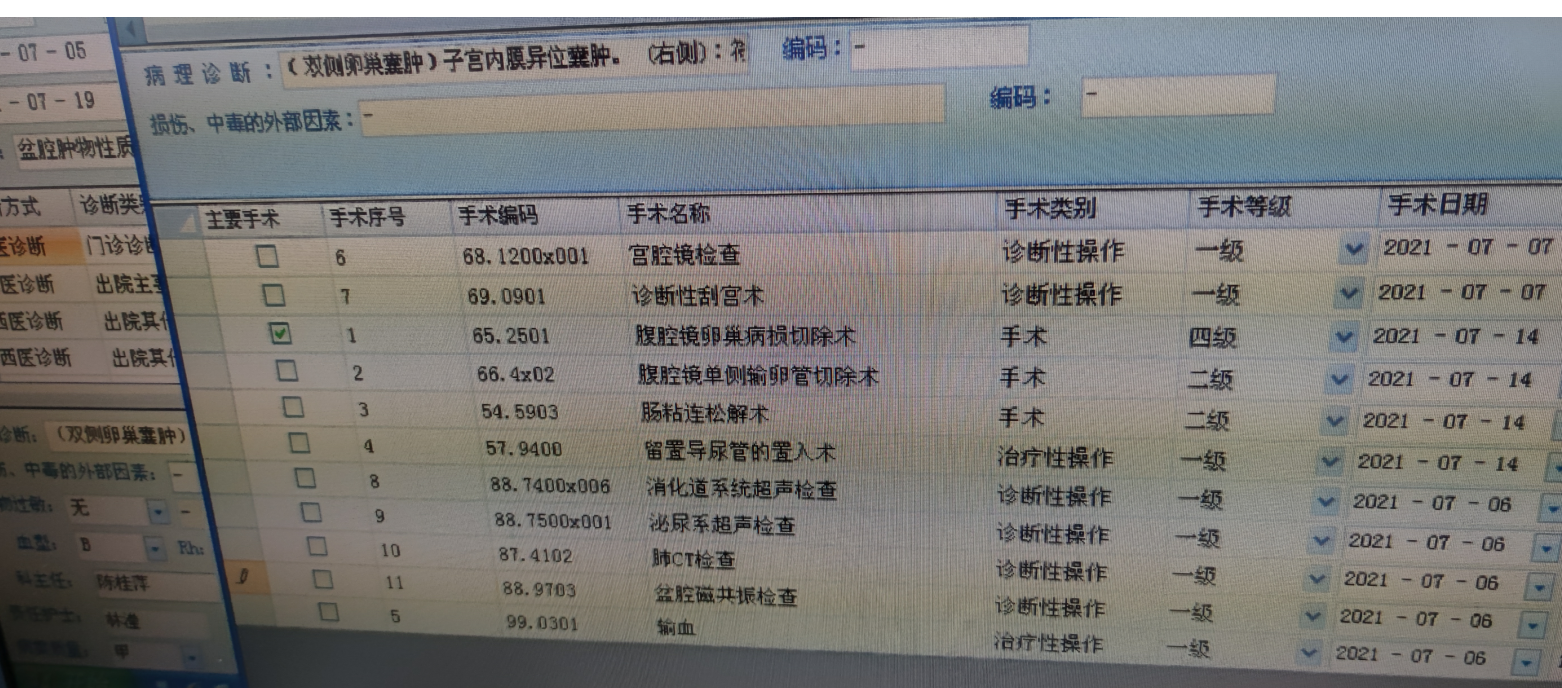Click code cell 54.5903
Screen dimensions: 1562x688
[x=520, y=411]
